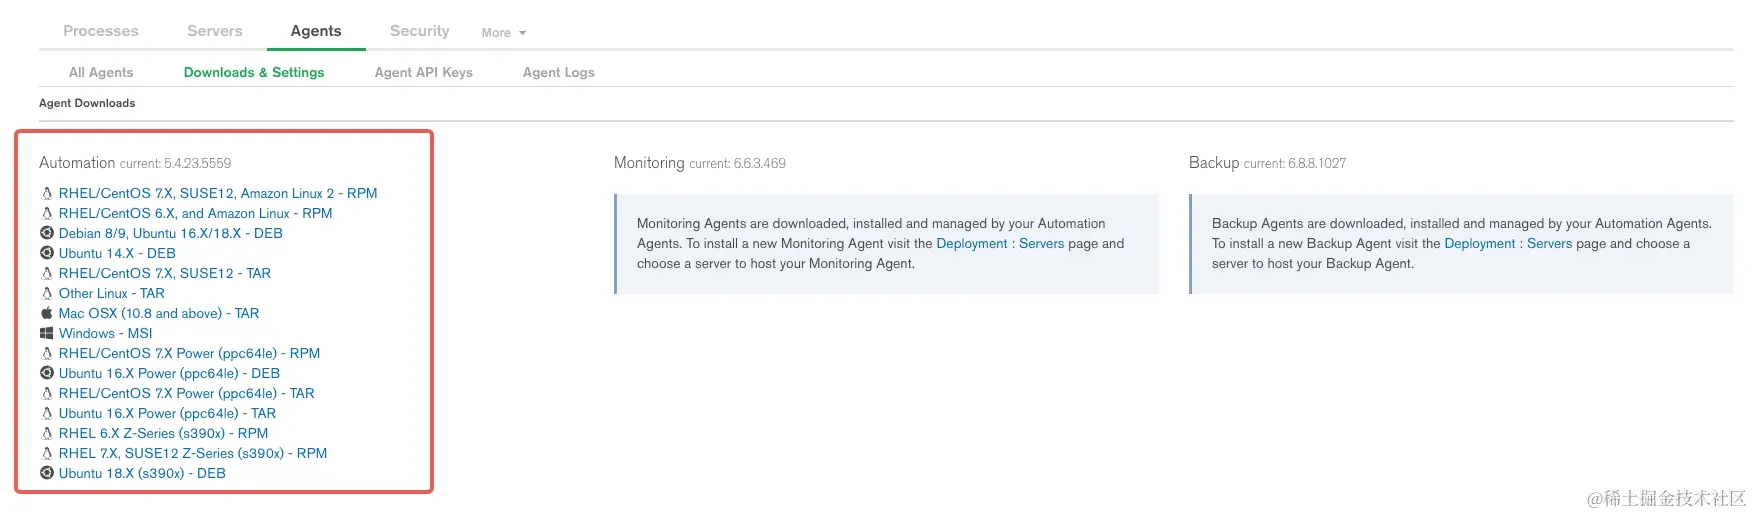Click the Linux penguin icon beside Other Linux TAR
Screen dimensions: 1753x515
[46, 293]
